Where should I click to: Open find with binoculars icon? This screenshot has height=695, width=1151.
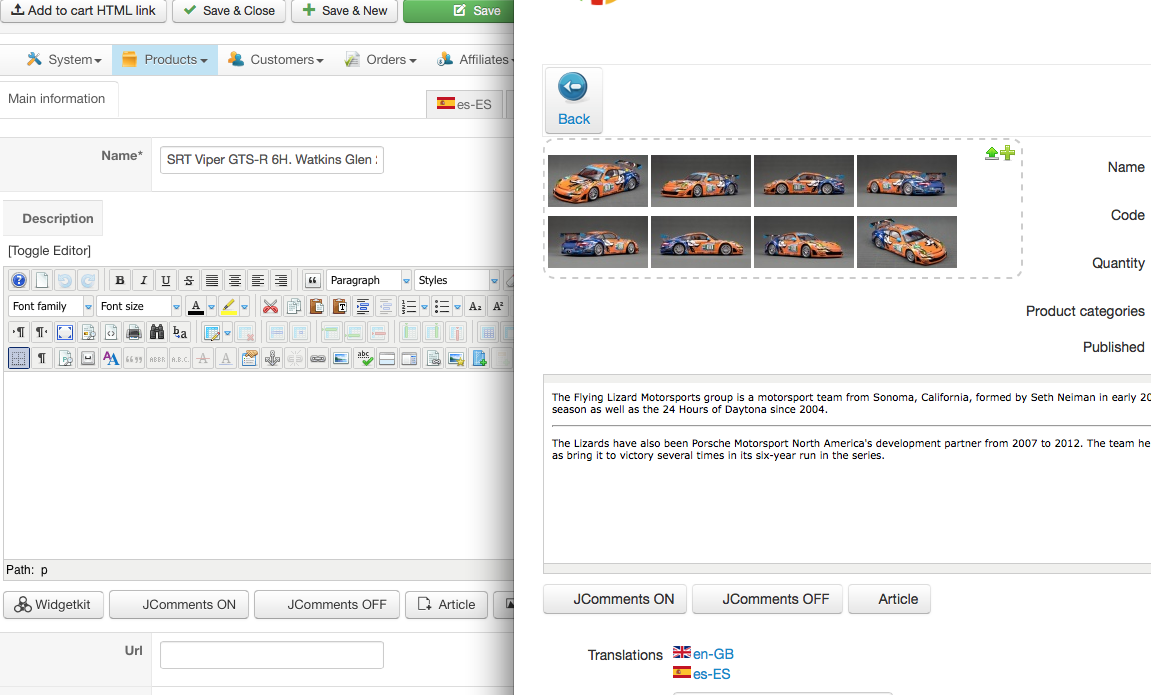click(156, 332)
